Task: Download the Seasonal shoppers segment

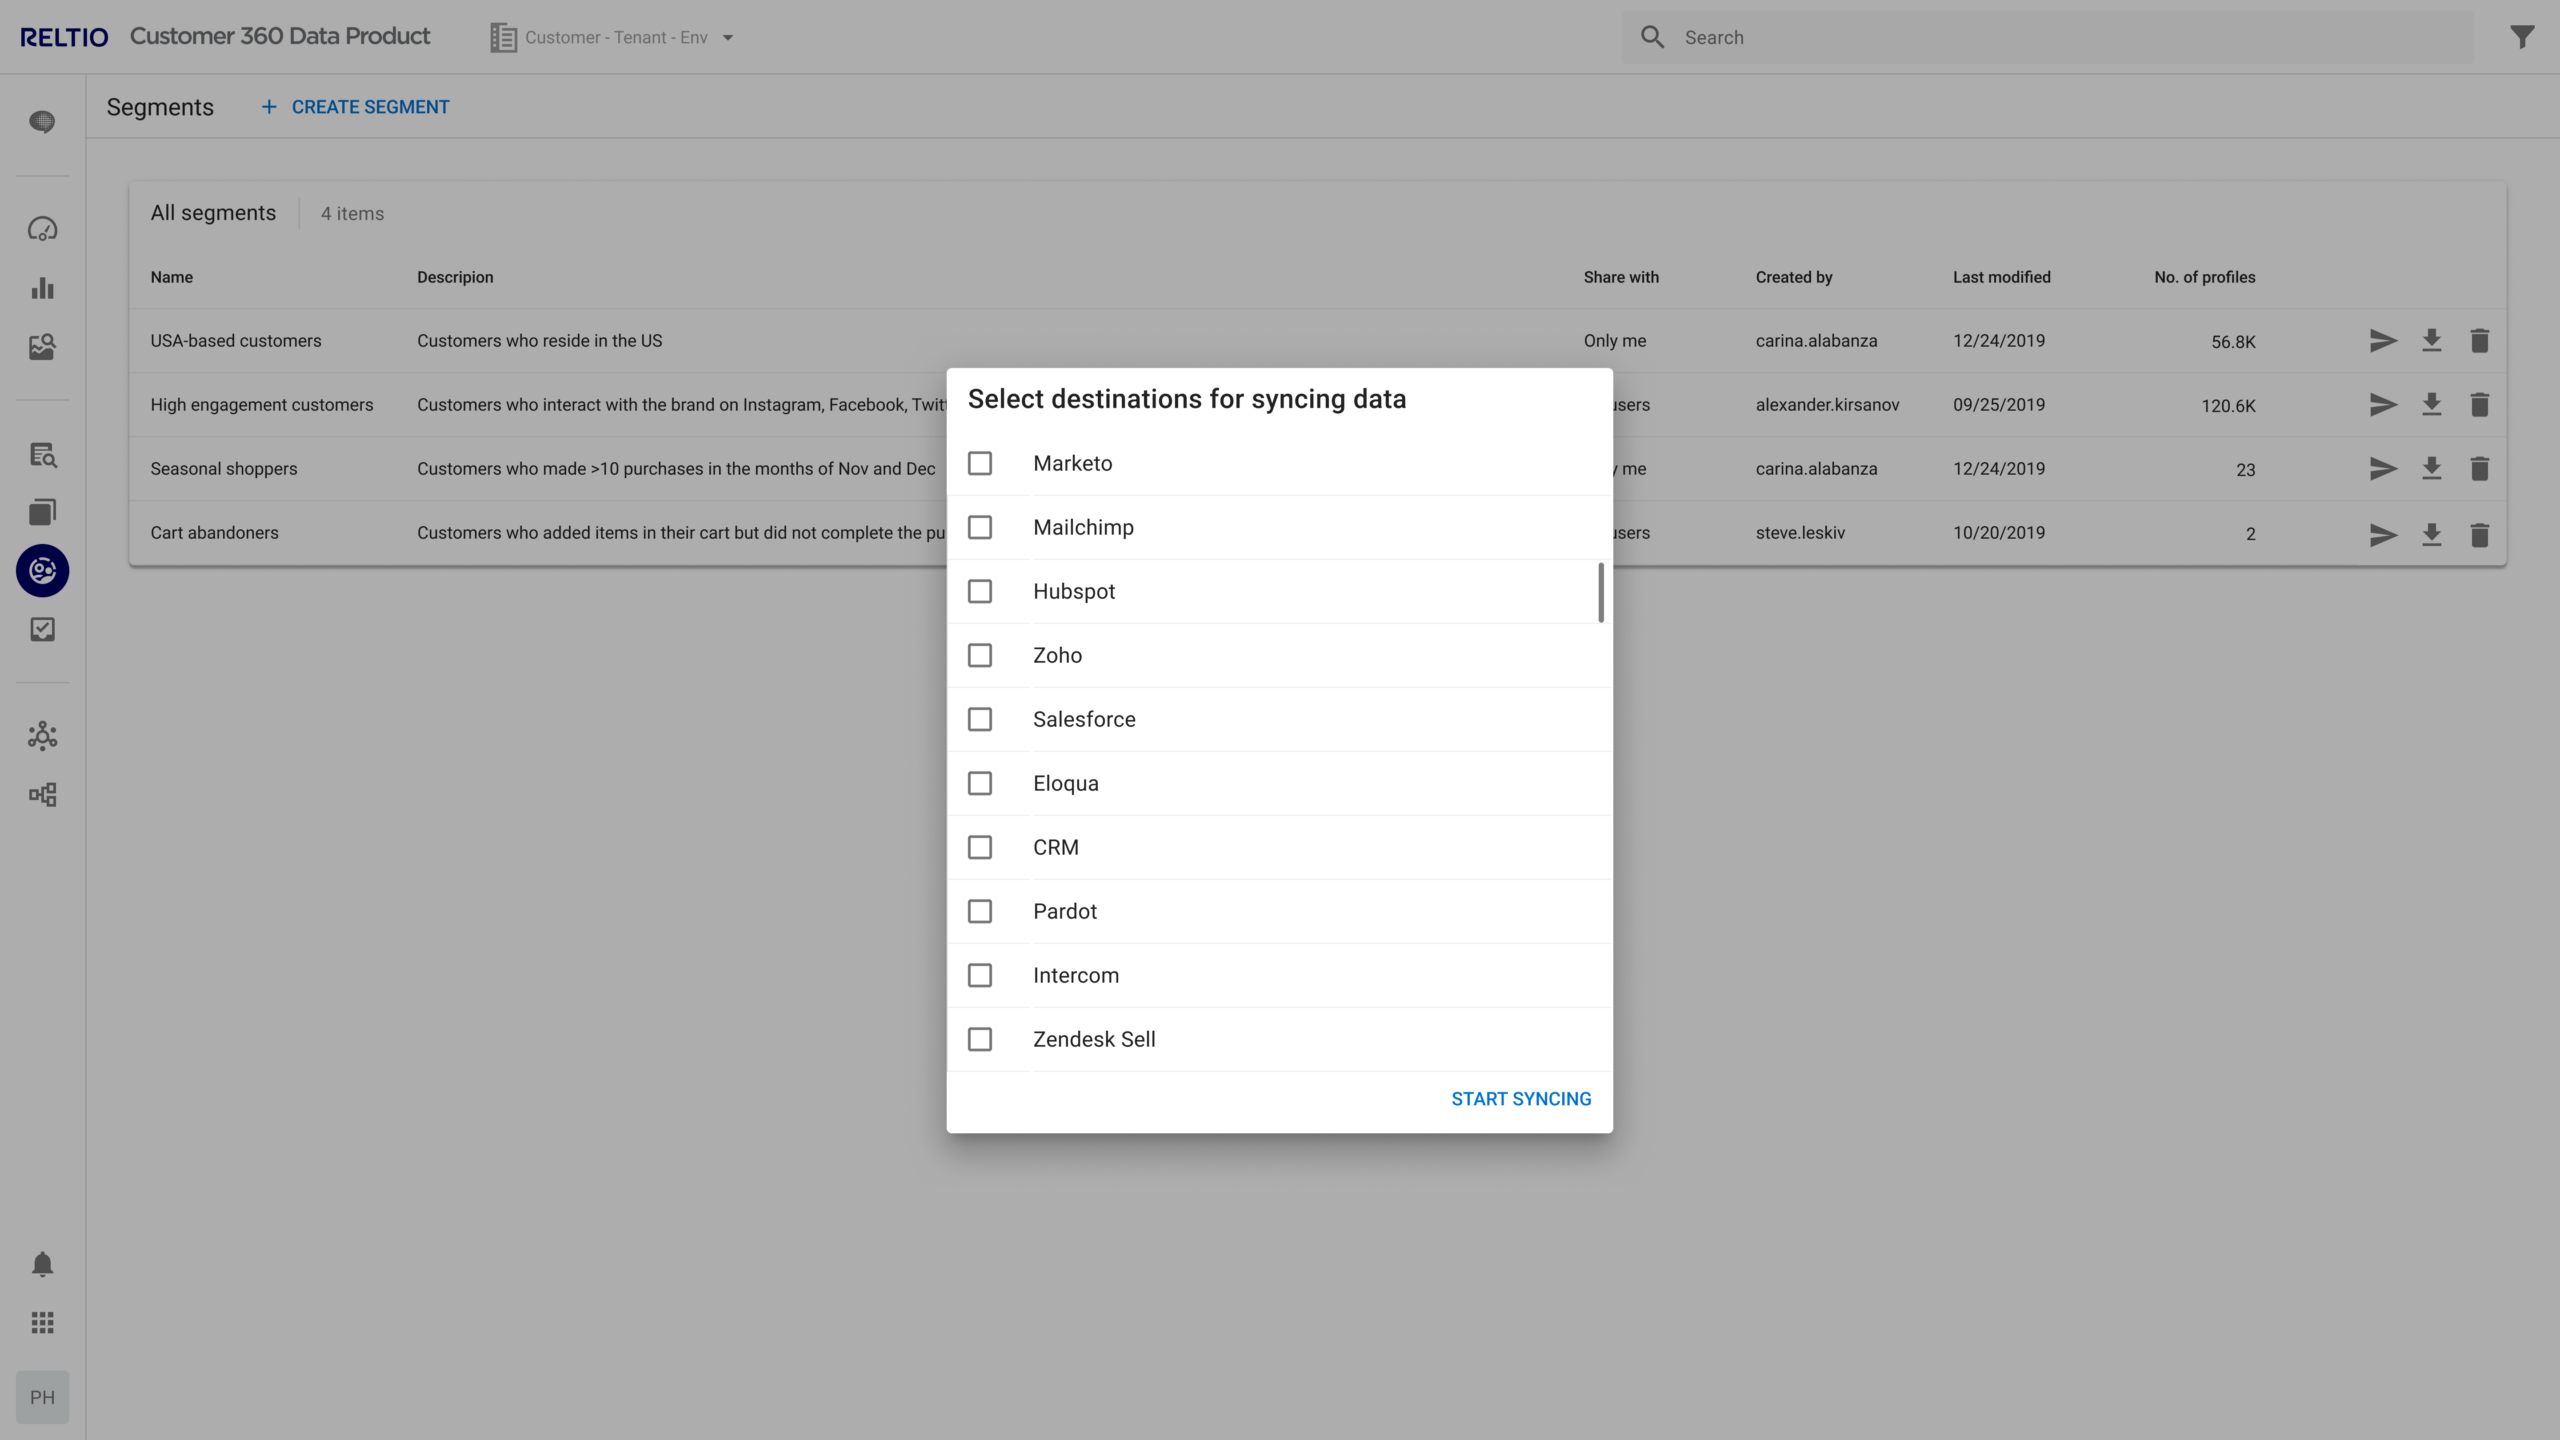Action: (x=2432, y=469)
